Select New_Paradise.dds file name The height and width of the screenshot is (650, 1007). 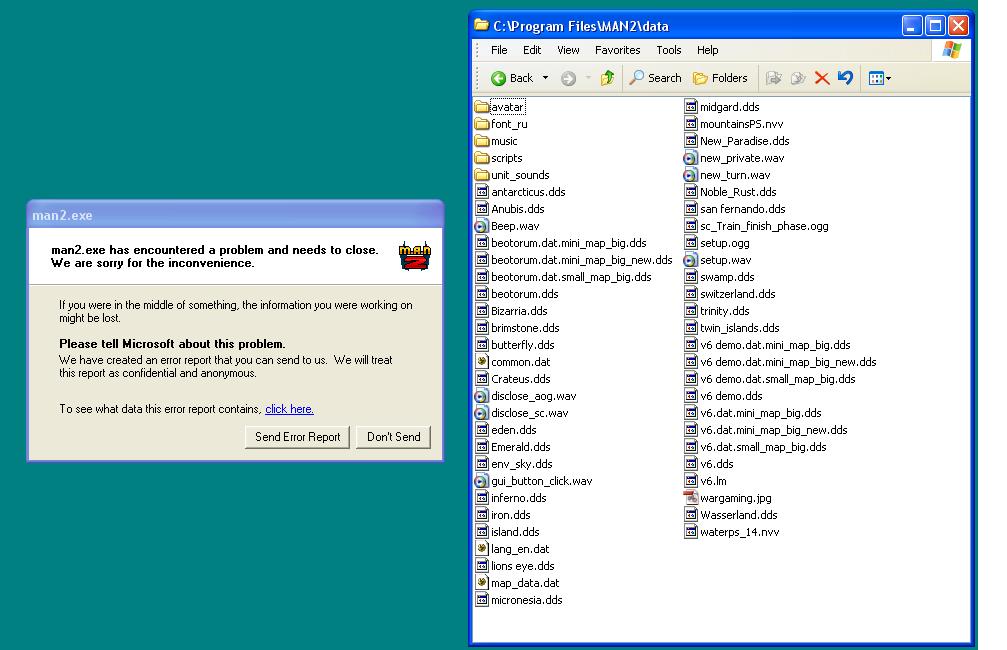(x=744, y=141)
